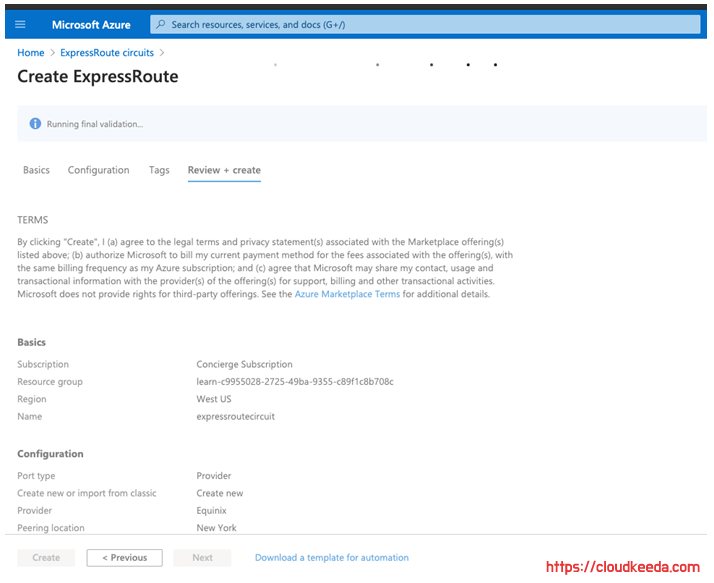Select the West US region value
Viewport: 714px width, 583px height.
(214, 399)
